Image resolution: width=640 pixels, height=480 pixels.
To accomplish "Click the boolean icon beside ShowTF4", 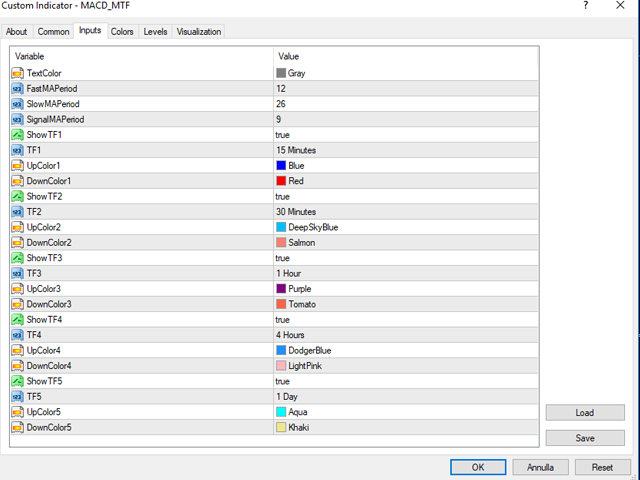I will pyautogui.click(x=18, y=320).
